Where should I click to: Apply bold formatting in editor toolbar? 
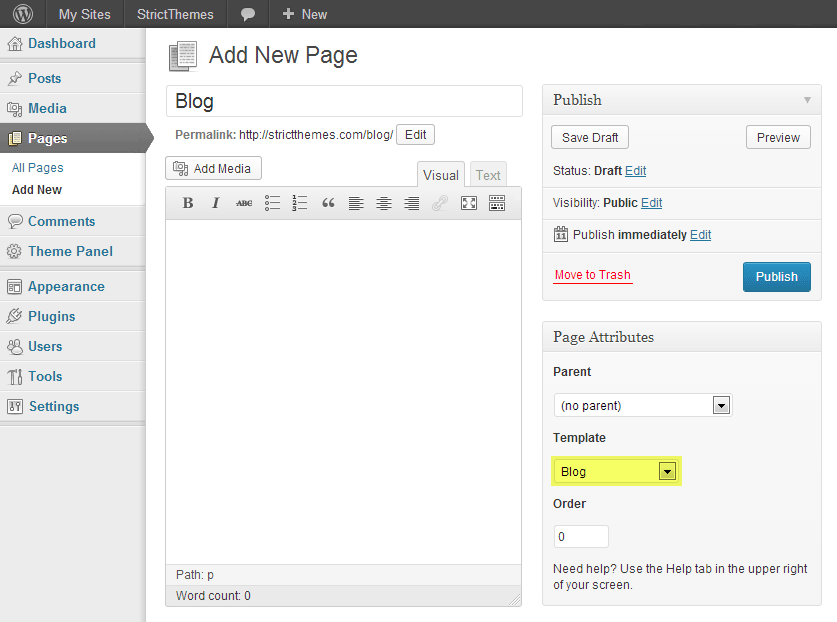click(188, 203)
